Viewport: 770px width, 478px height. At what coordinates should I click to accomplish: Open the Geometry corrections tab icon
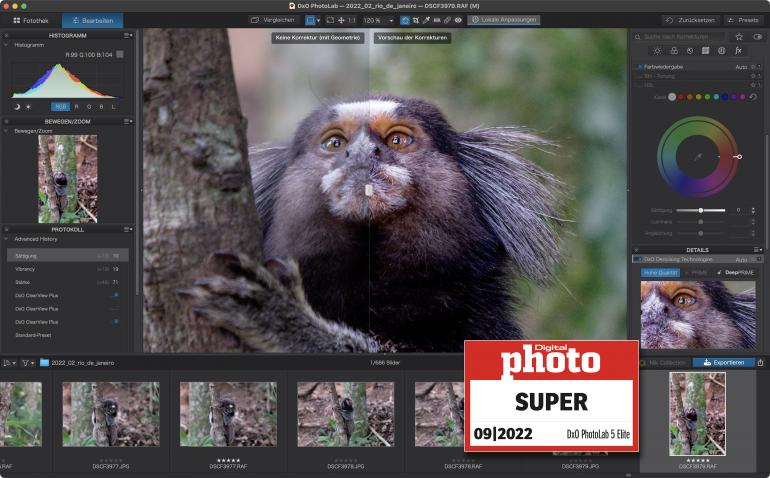[x=706, y=51]
